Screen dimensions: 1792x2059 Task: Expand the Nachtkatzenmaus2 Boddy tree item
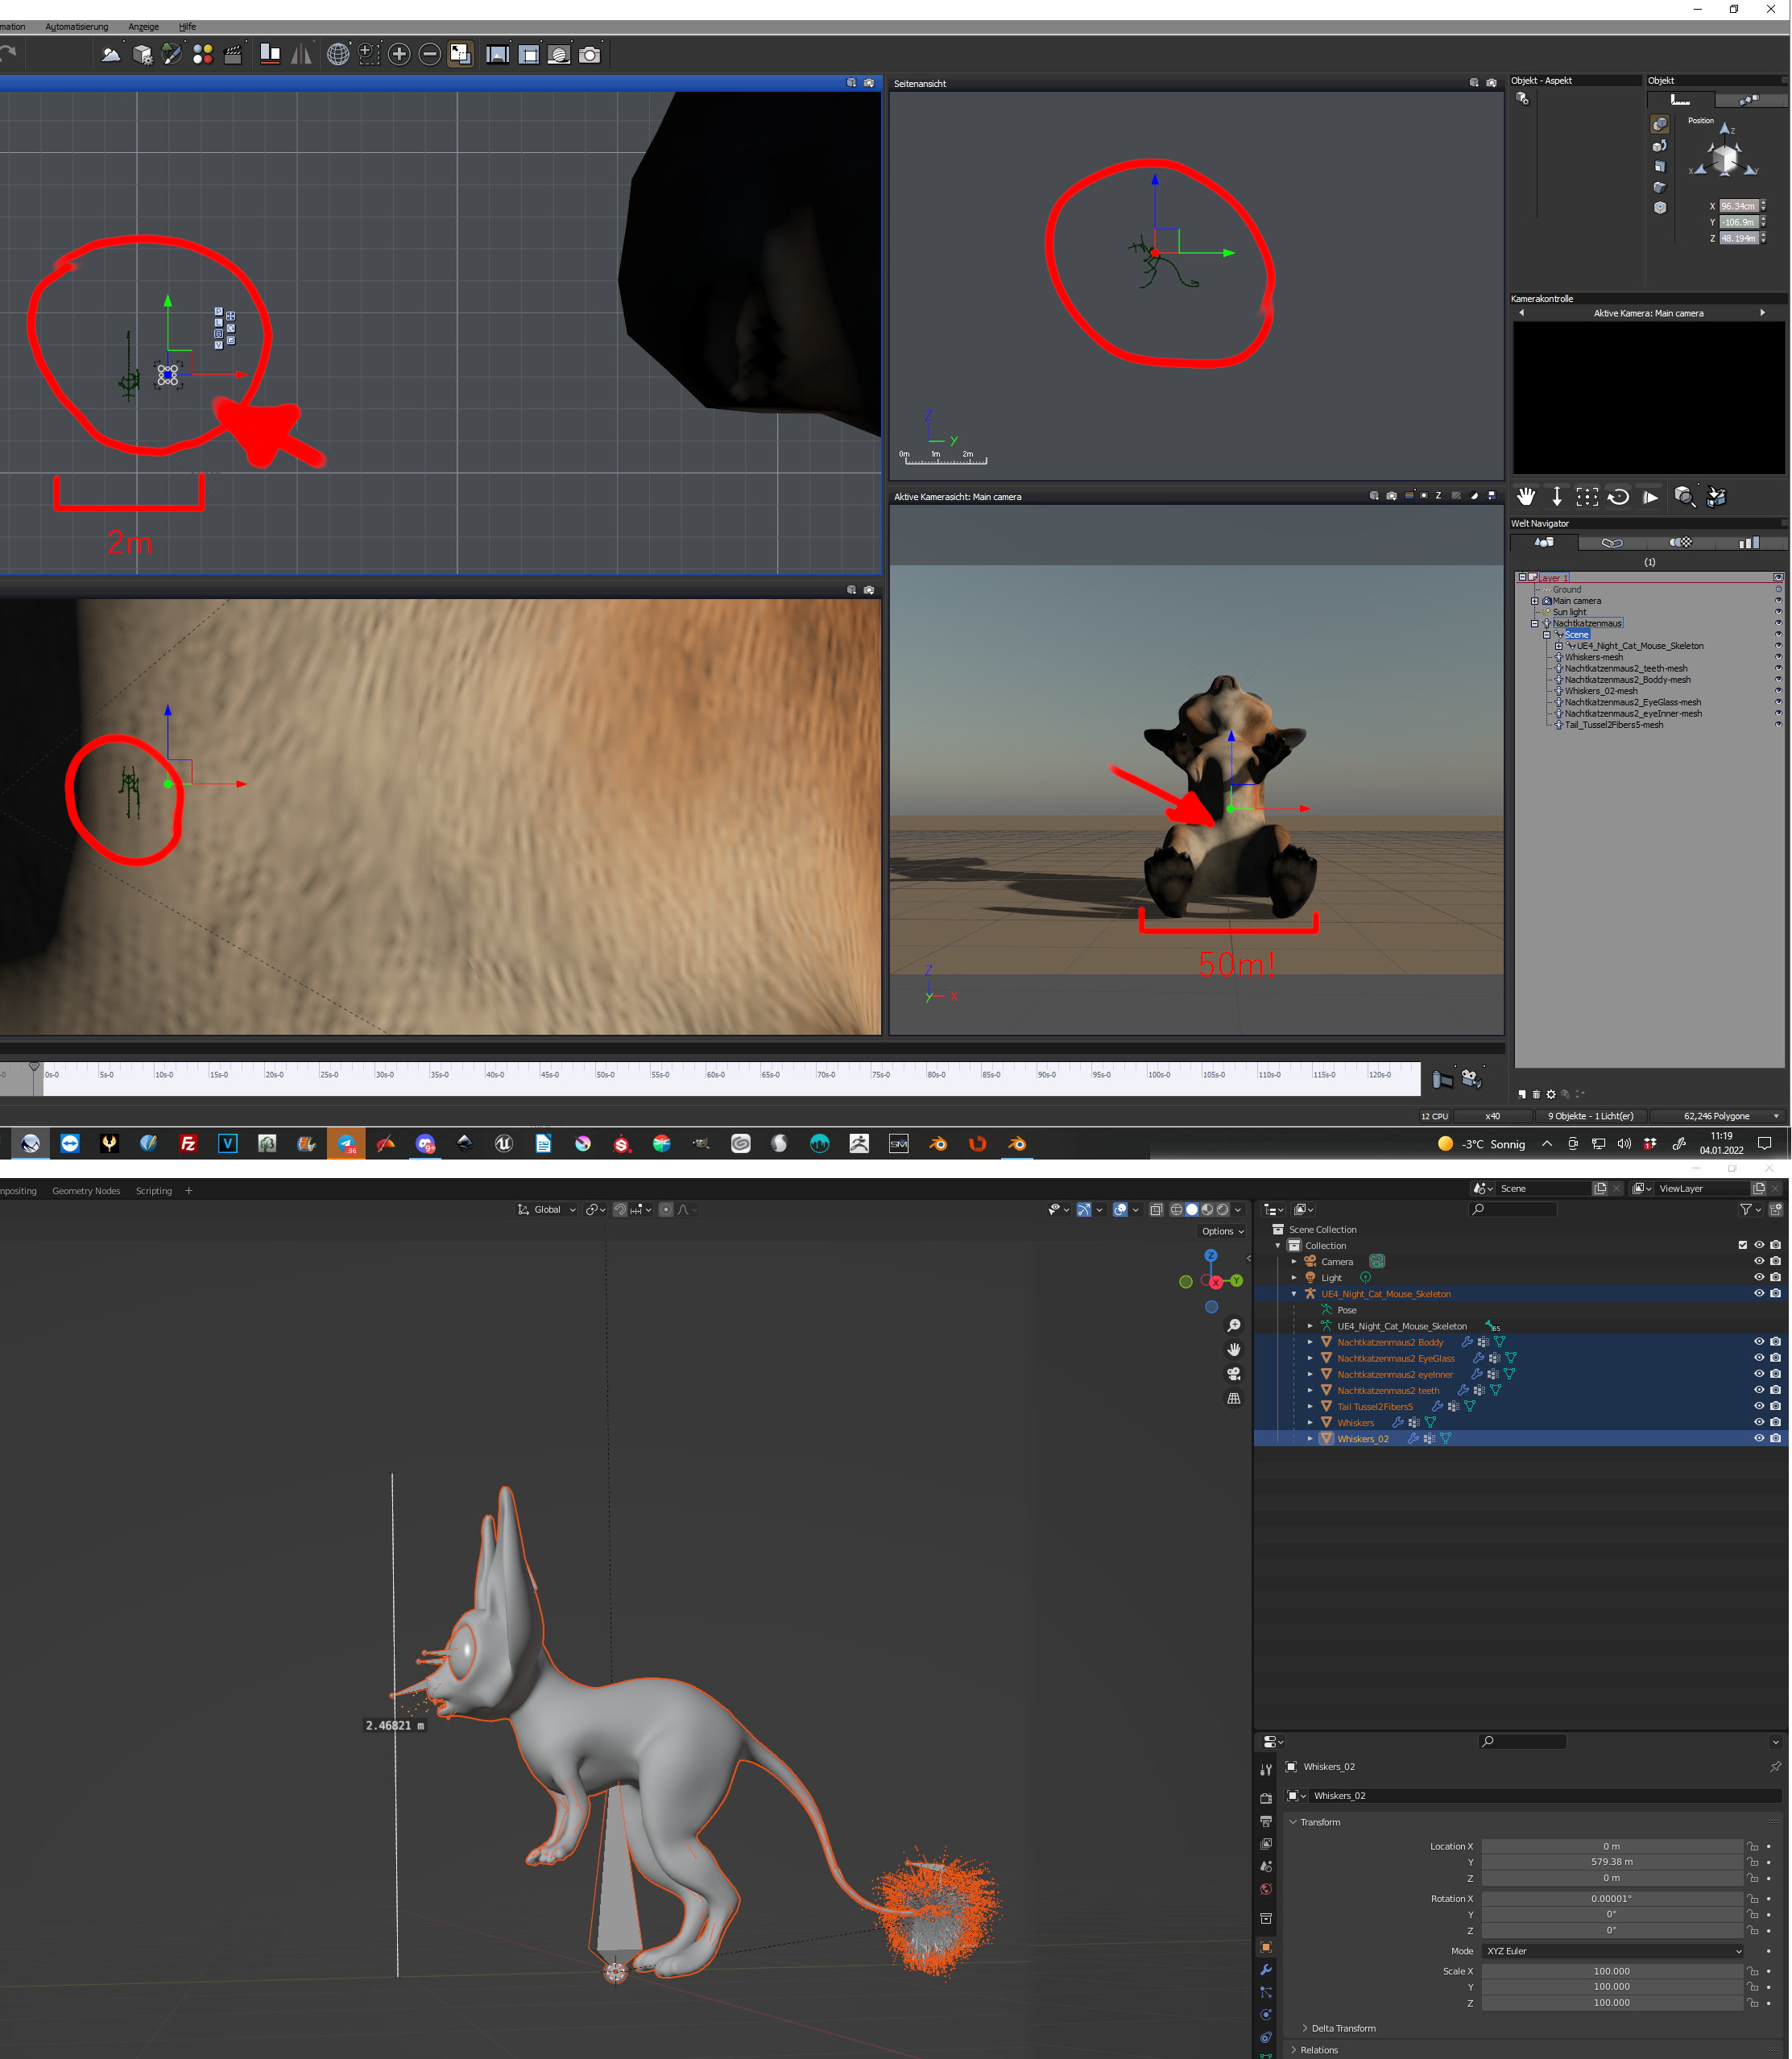point(1310,1342)
